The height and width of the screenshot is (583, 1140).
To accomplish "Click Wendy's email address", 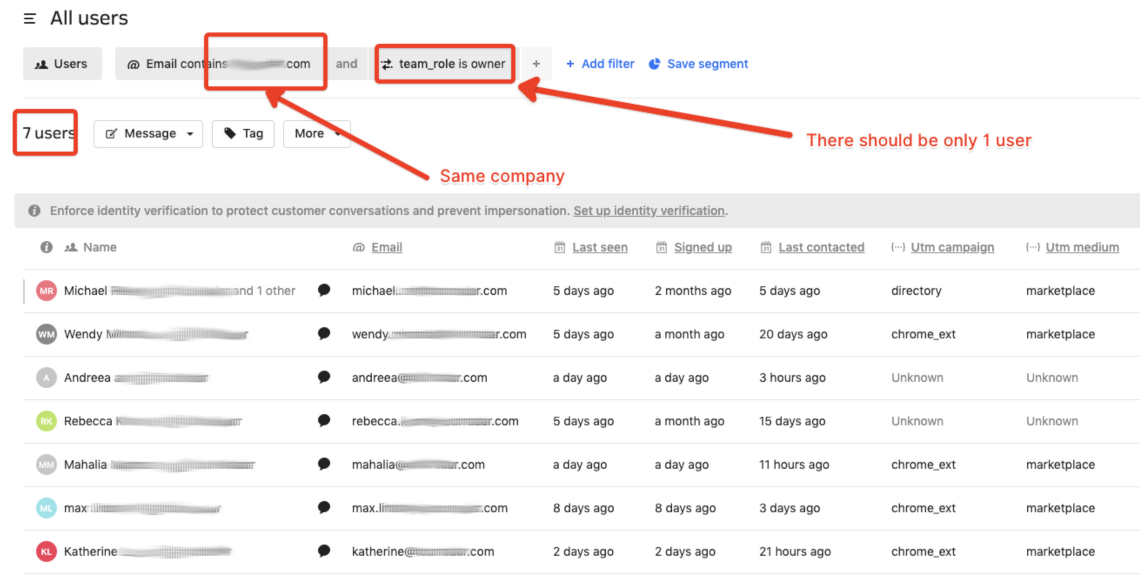I will [439, 334].
